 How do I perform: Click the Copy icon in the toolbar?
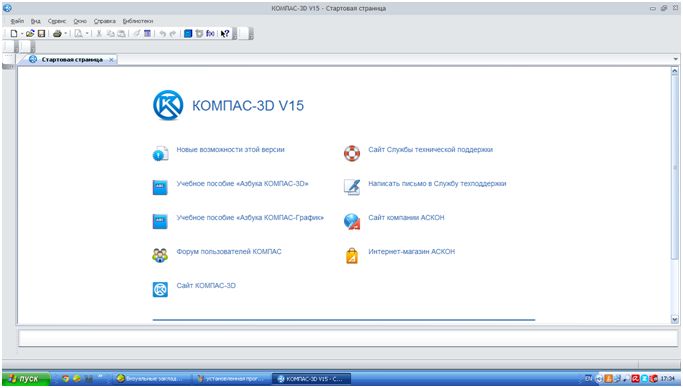(111, 34)
